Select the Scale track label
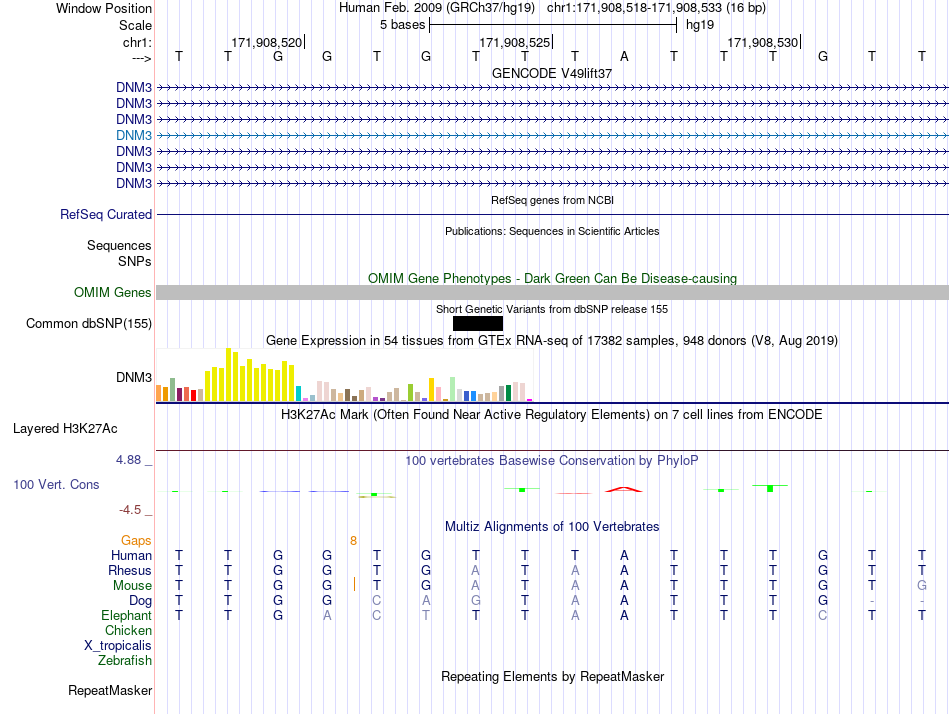 tap(135, 25)
